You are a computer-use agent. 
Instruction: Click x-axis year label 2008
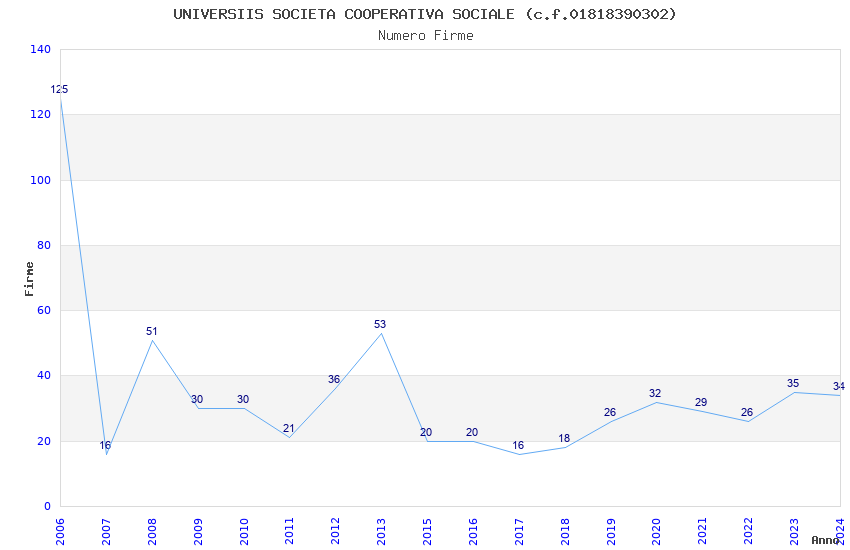pyautogui.click(x=152, y=531)
